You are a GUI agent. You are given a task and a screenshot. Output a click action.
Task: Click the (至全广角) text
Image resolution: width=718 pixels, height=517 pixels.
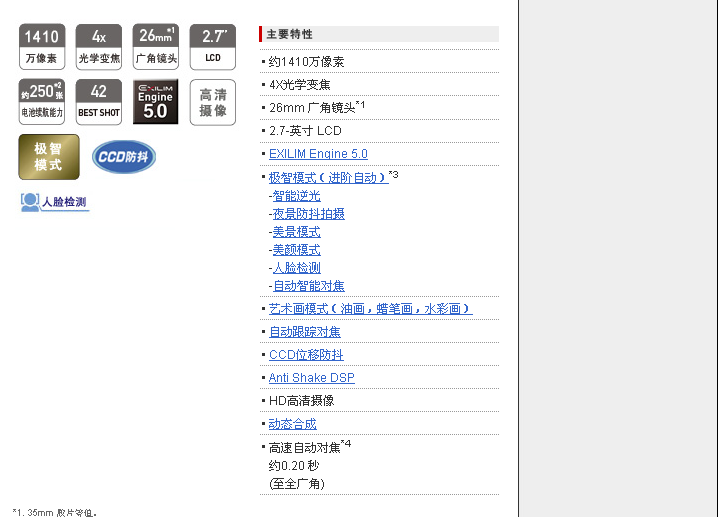click(x=297, y=484)
